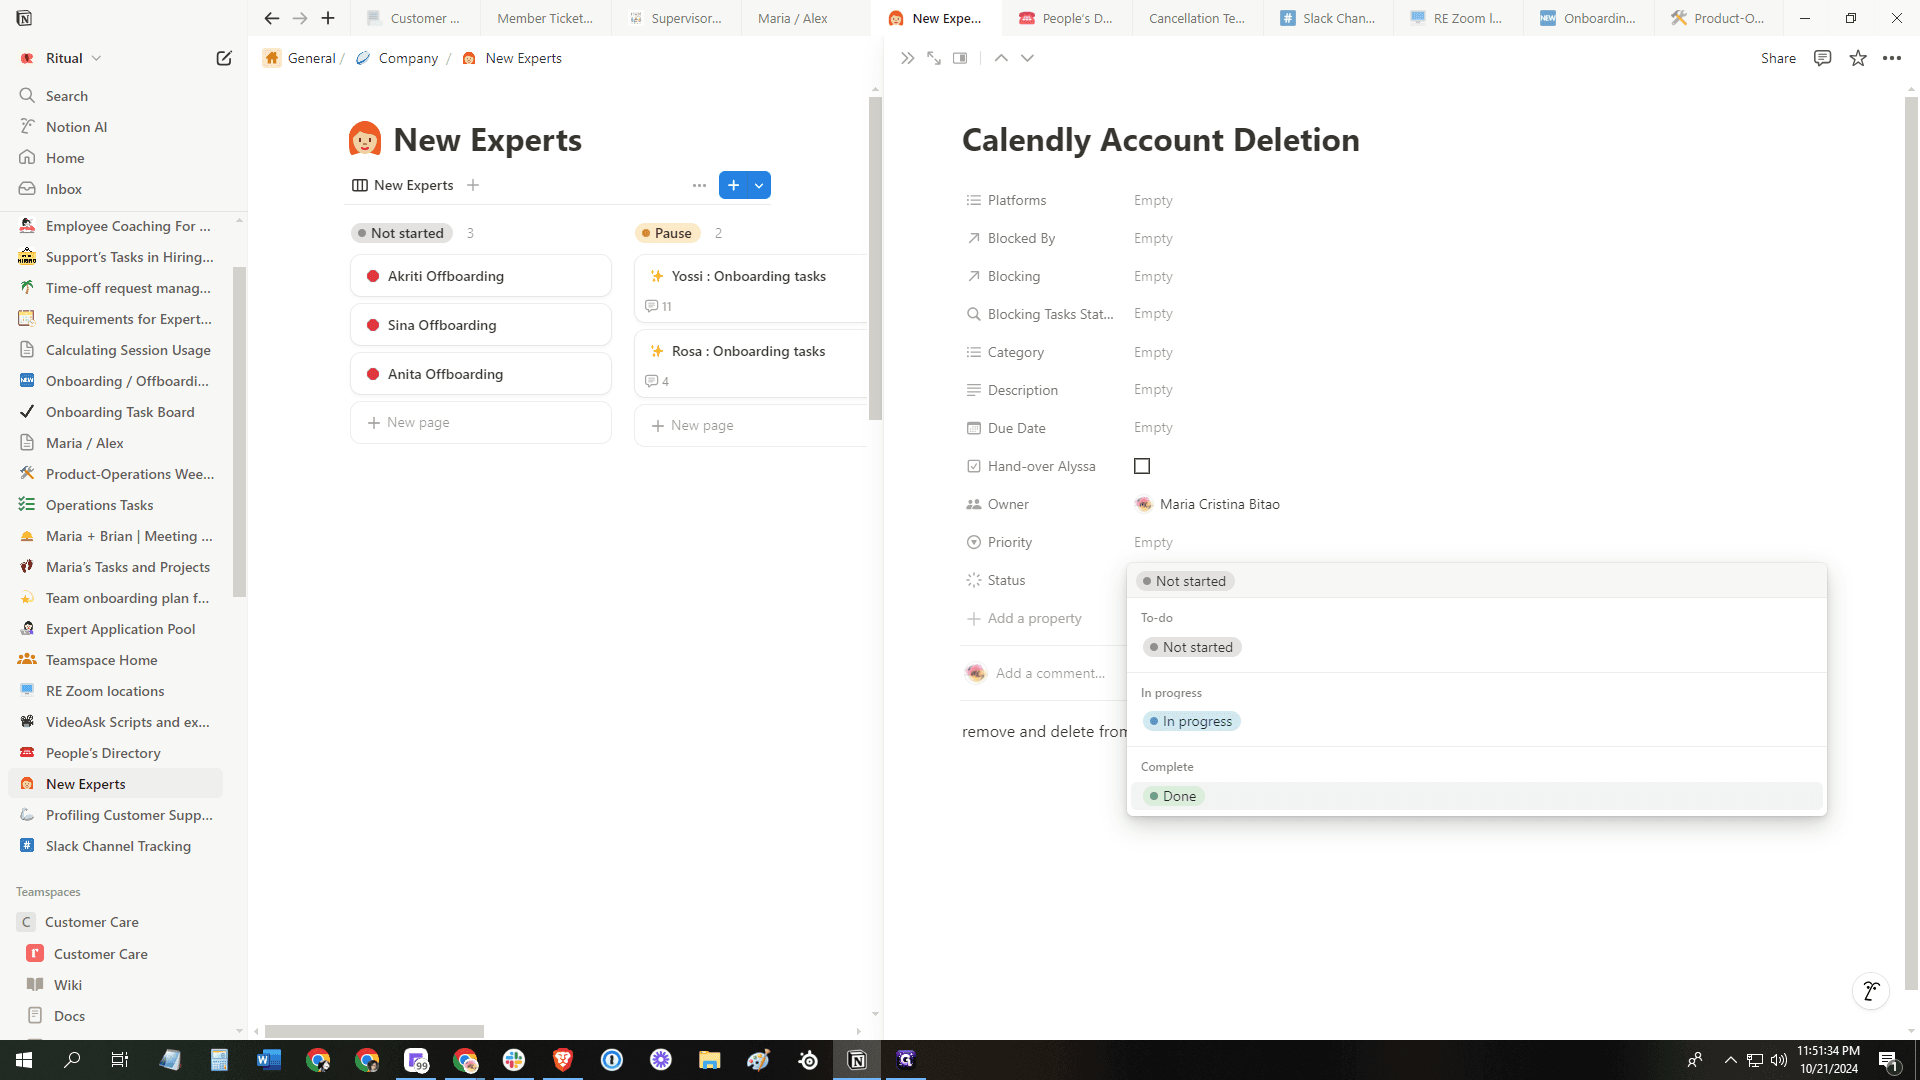Image resolution: width=1920 pixels, height=1080 pixels.
Task: Open Brave browser from the taskbar
Action: click(563, 1060)
